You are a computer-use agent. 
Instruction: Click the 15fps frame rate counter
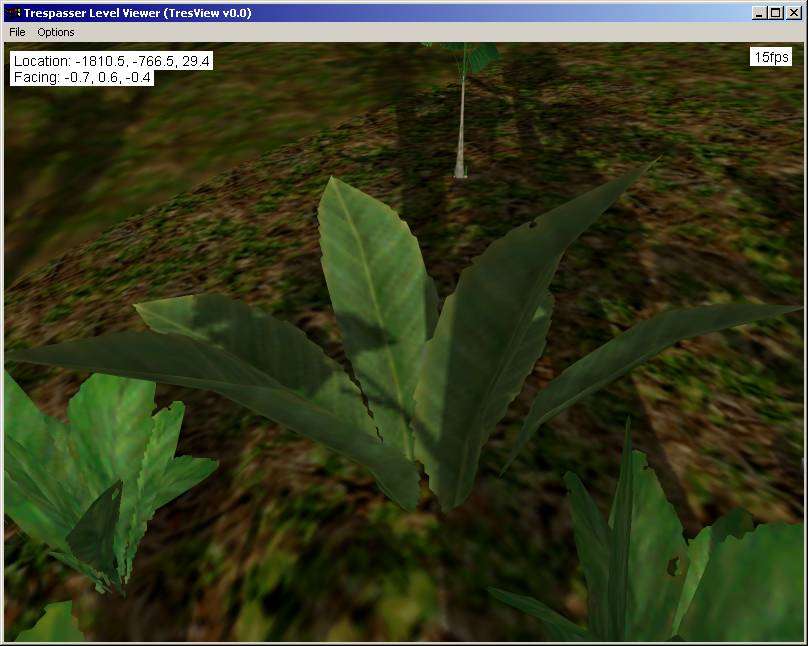(771, 57)
